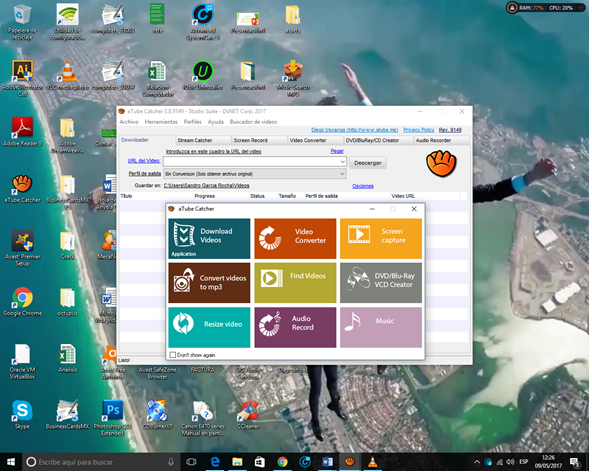
Task: Expand the URL del Video dropdown
Action: (x=343, y=162)
